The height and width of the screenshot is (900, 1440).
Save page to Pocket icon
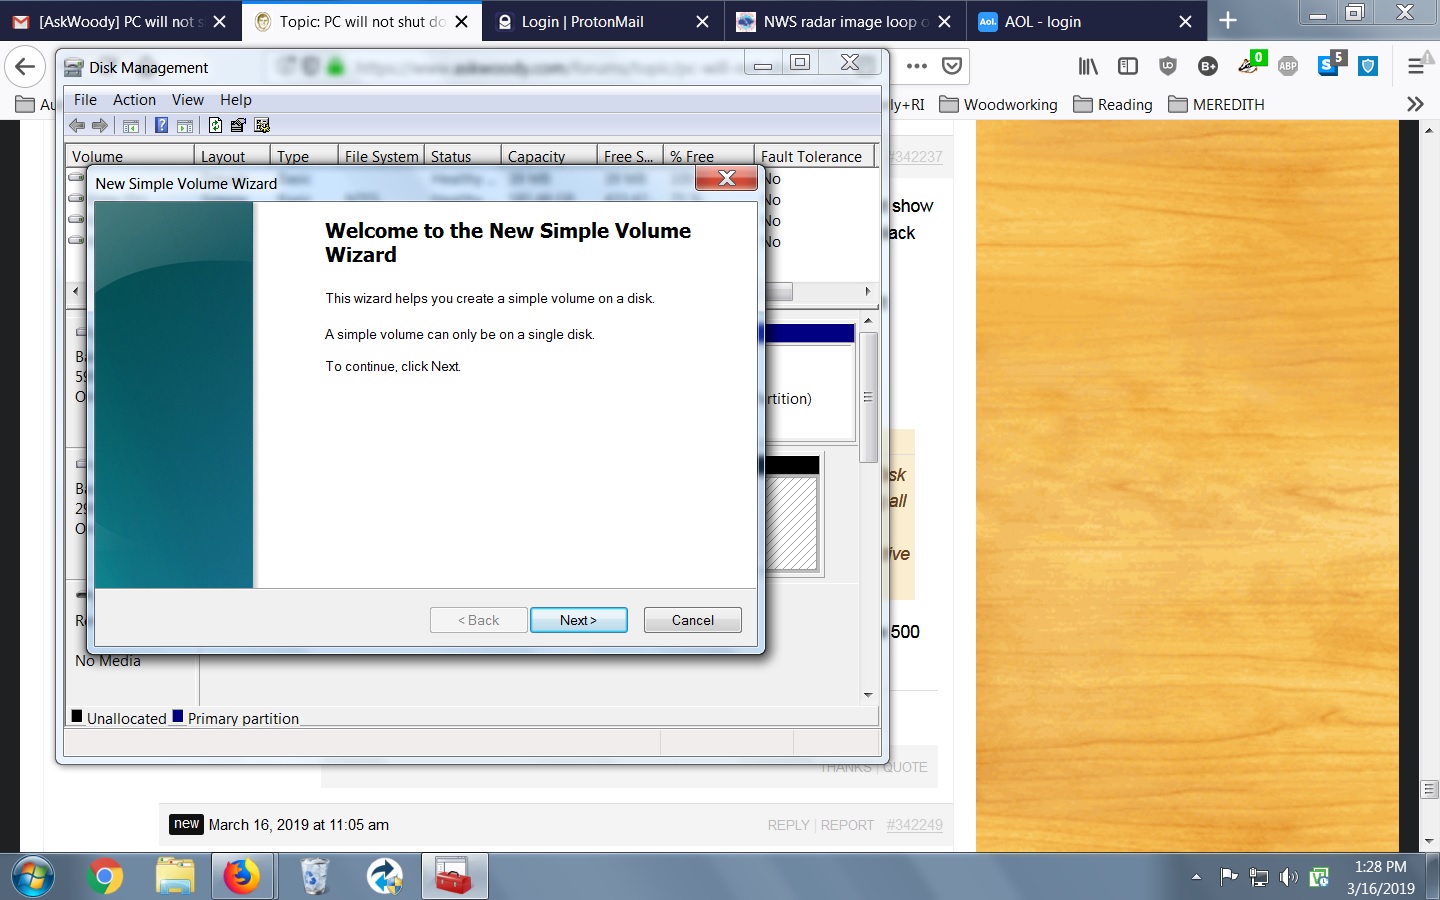pyautogui.click(x=952, y=66)
